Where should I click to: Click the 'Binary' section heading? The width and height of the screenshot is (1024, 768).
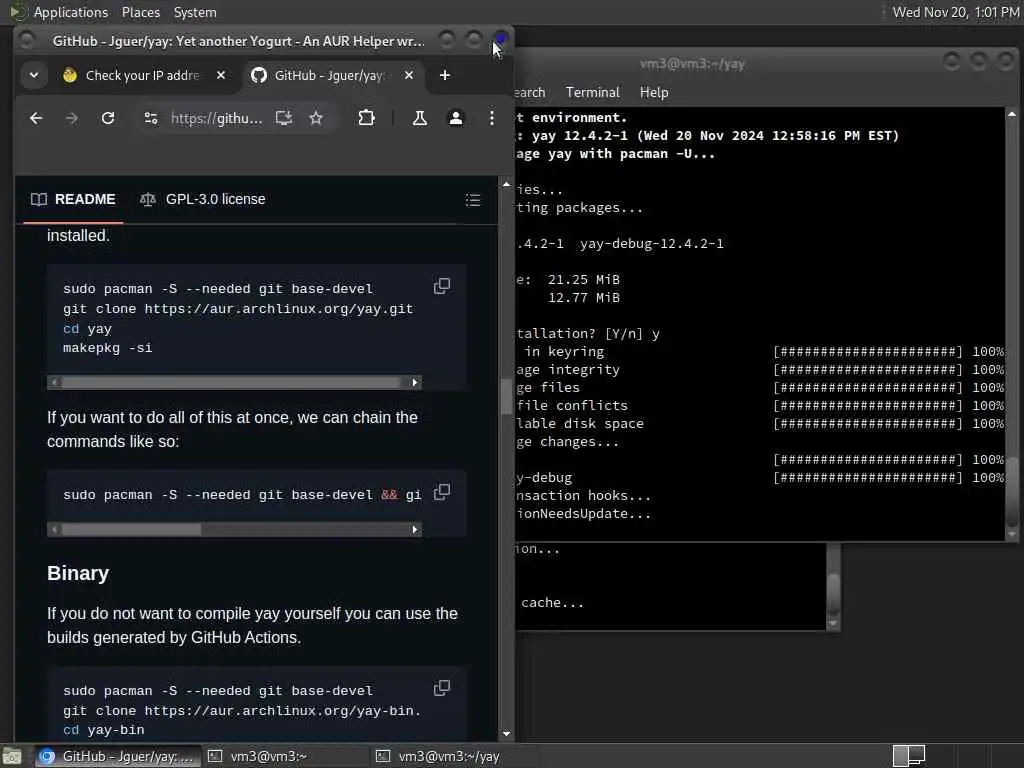click(x=78, y=573)
